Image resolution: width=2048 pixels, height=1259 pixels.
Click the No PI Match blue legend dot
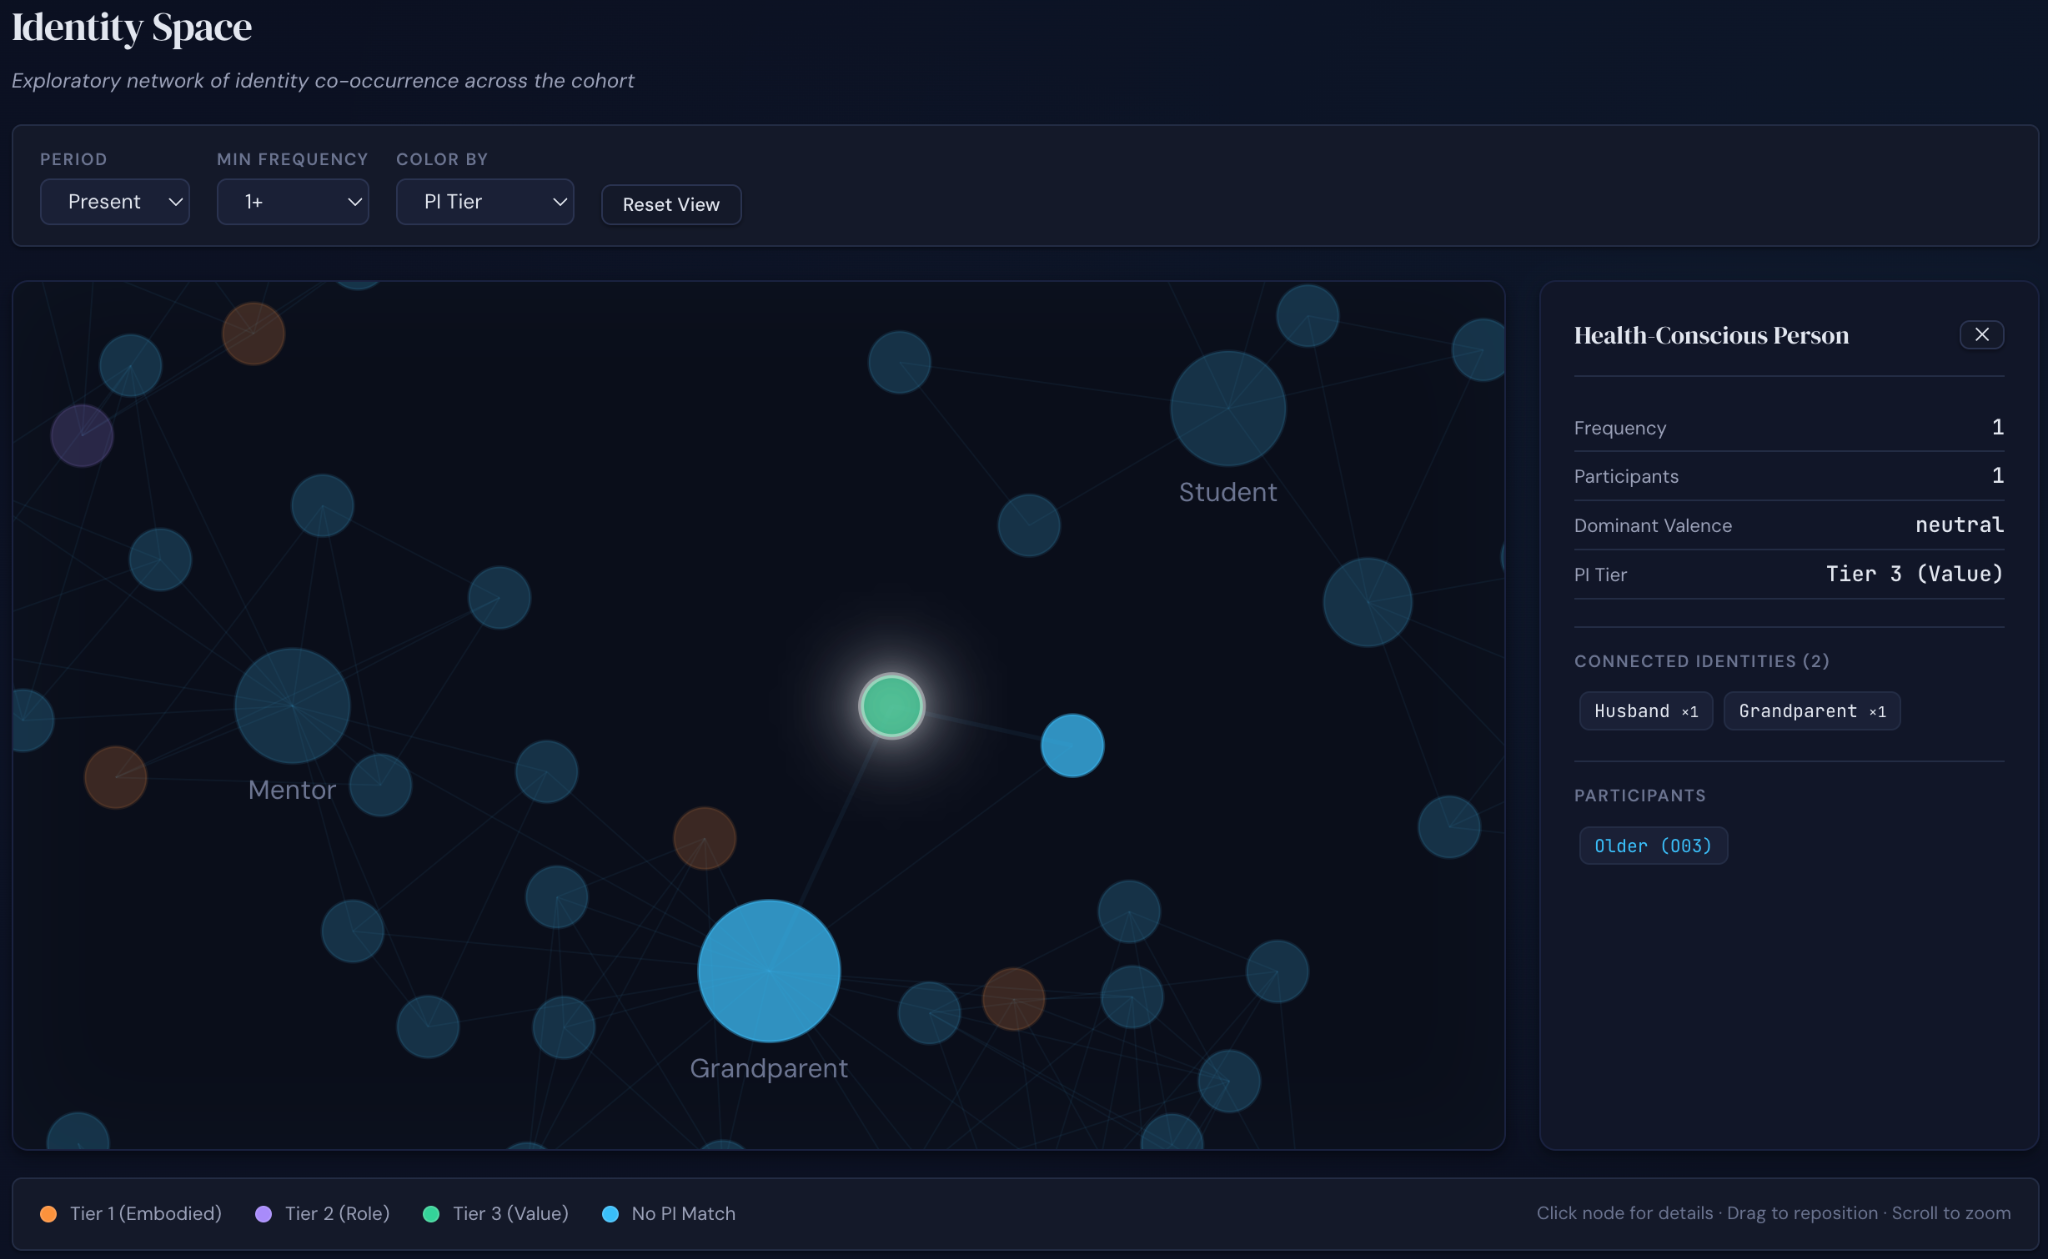point(610,1214)
